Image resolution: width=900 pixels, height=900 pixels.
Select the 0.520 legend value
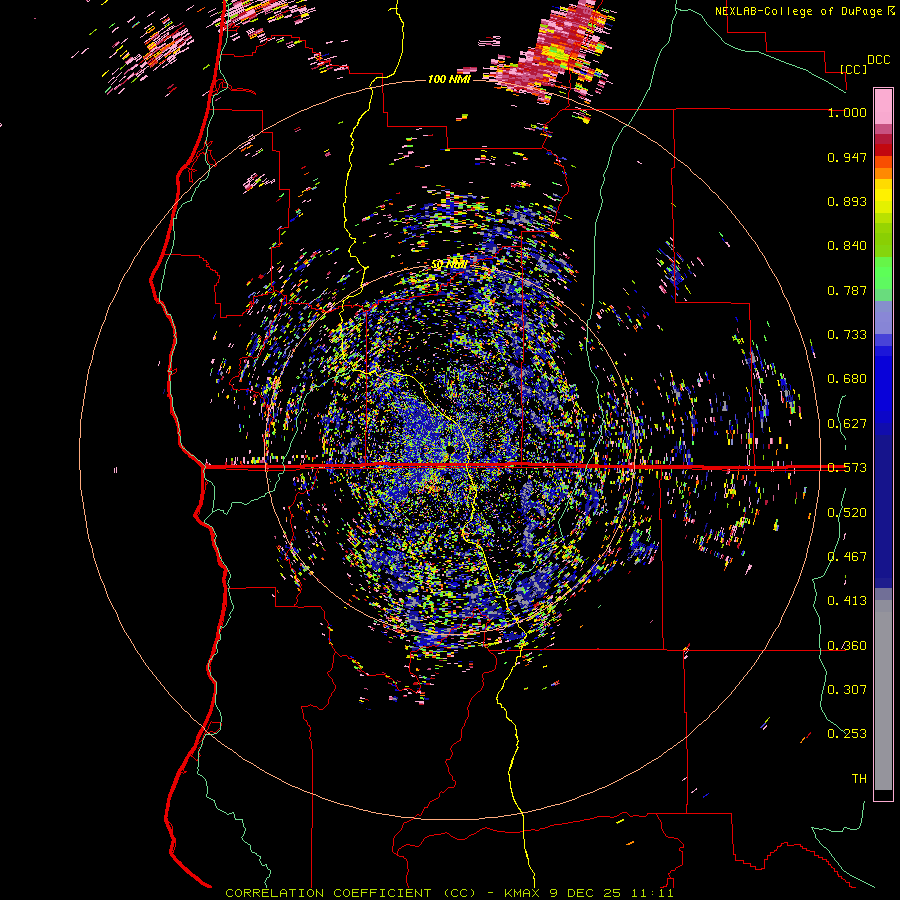[x=847, y=513]
